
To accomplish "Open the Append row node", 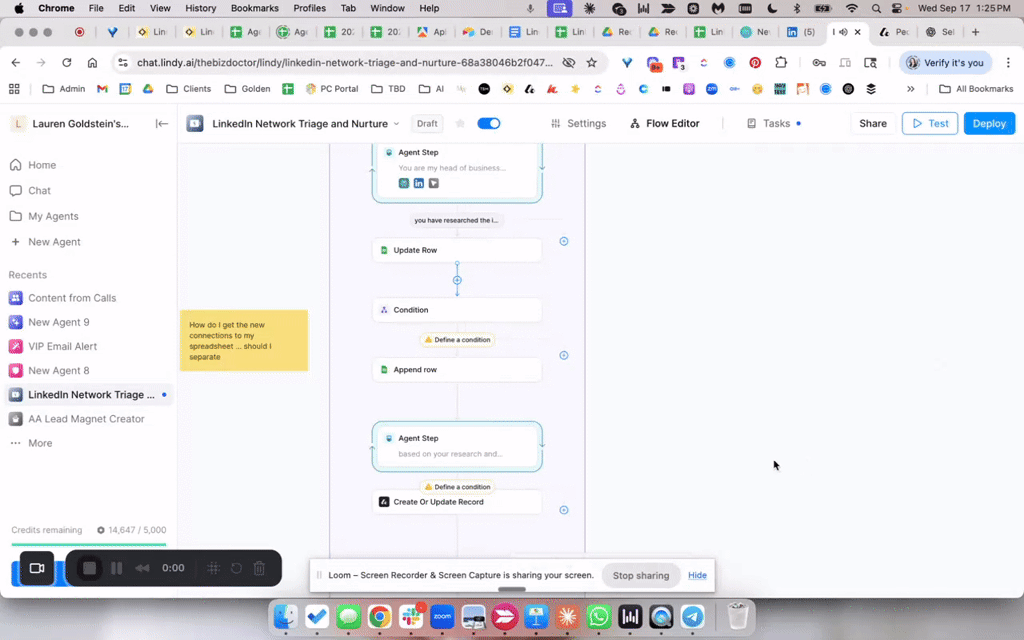I will pyautogui.click(x=457, y=370).
